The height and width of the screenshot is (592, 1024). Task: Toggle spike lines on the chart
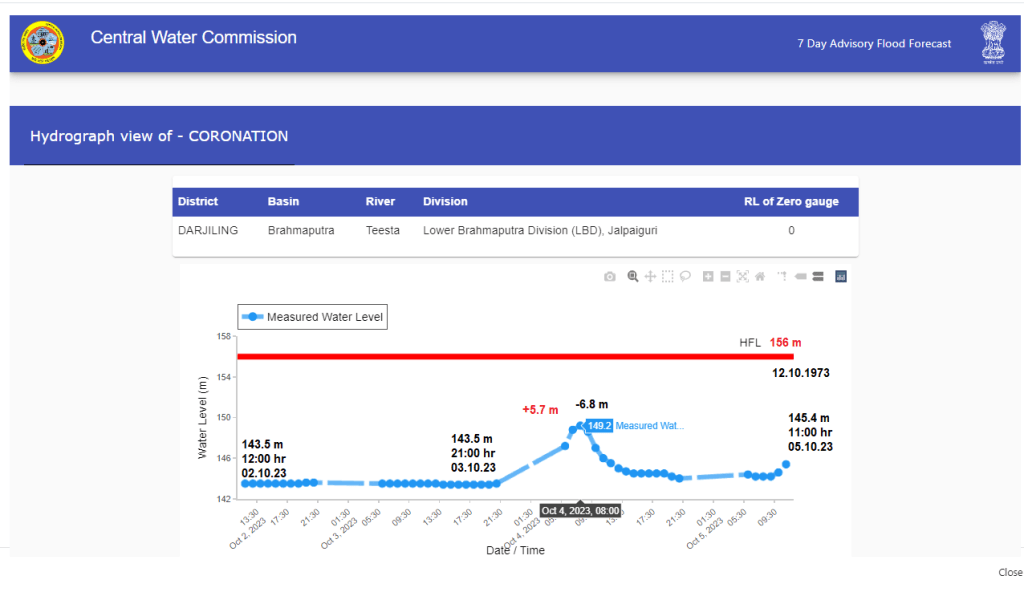coord(782,277)
